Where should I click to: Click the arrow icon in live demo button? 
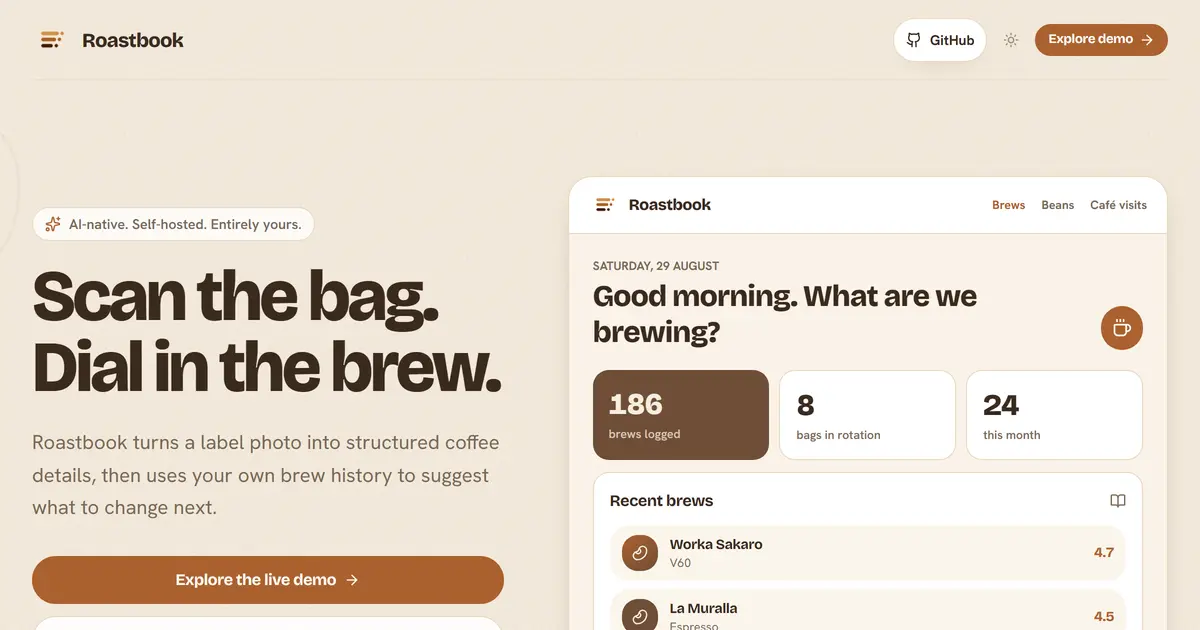pos(352,580)
